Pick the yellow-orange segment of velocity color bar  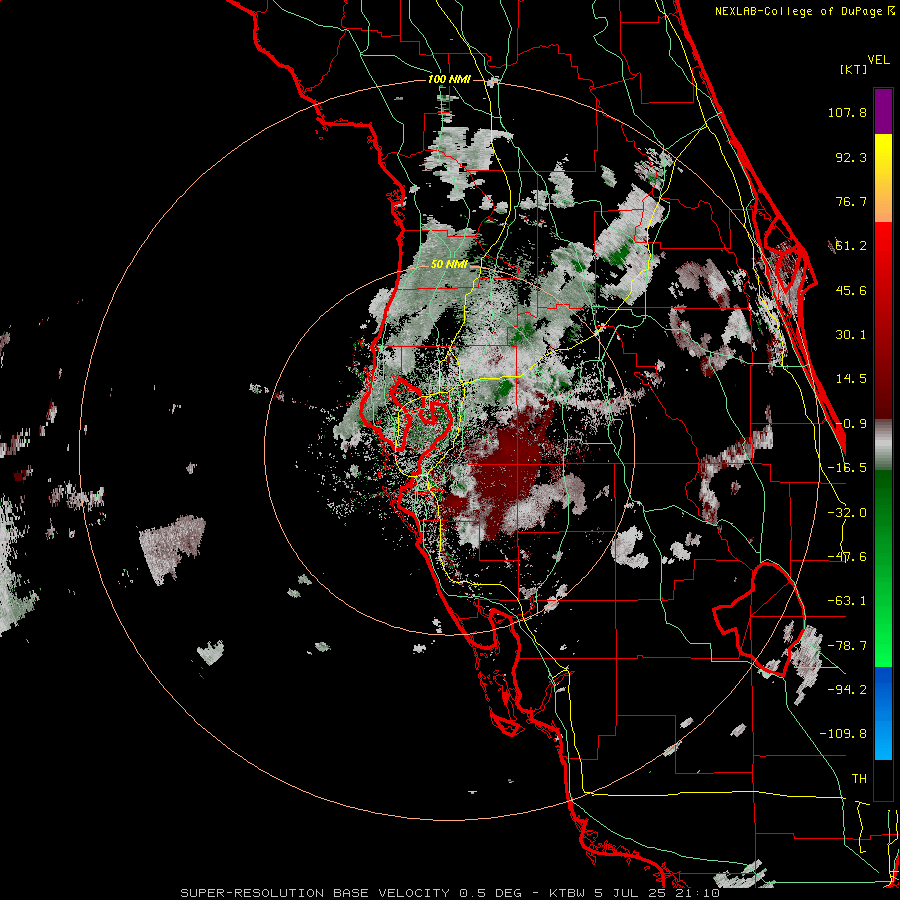[883, 178]
